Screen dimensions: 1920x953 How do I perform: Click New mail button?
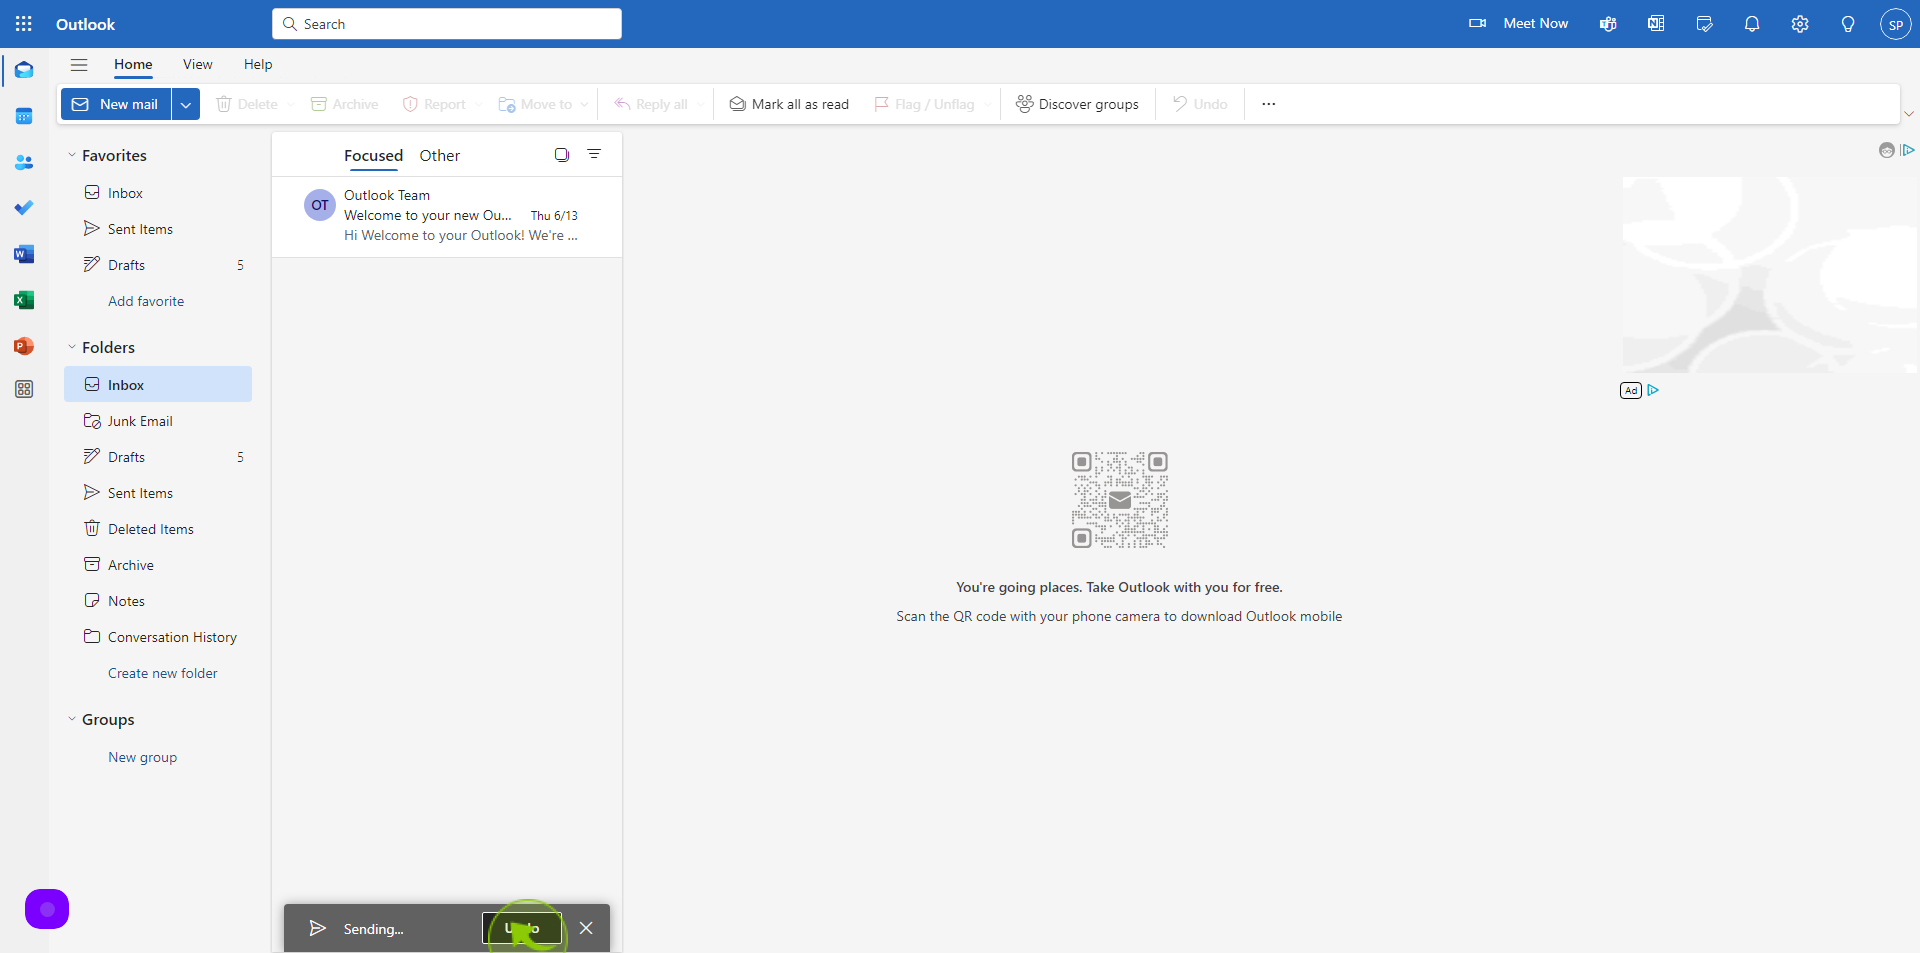click(x=116, y=104)
